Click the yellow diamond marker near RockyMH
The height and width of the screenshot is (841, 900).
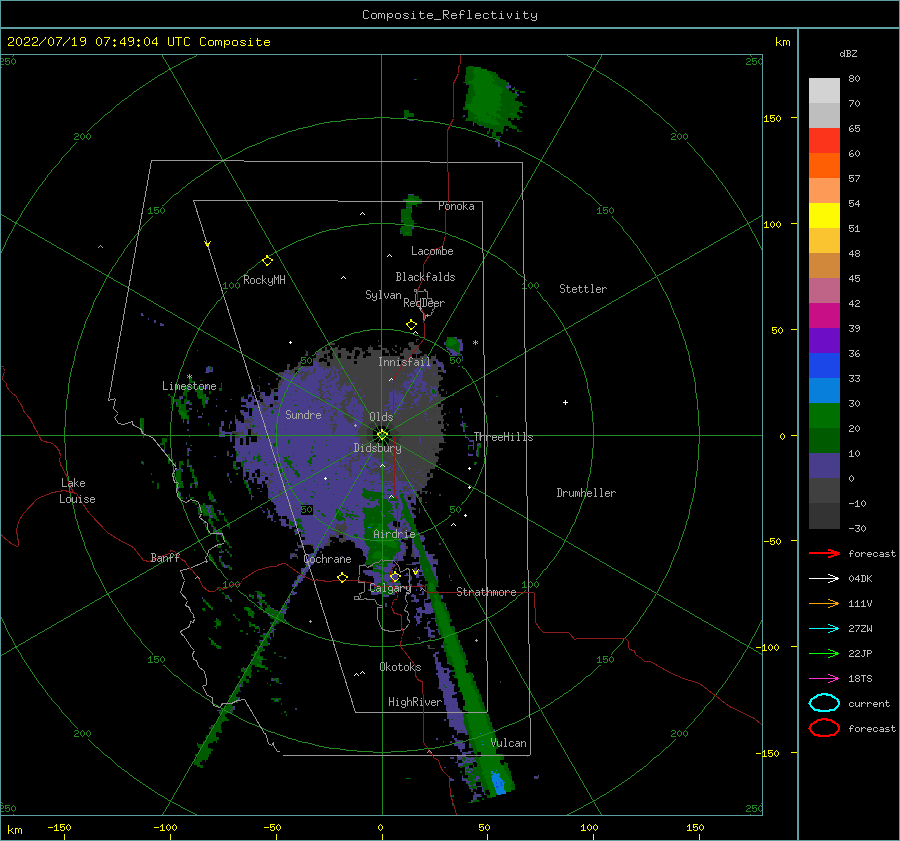tap(267, 261)
